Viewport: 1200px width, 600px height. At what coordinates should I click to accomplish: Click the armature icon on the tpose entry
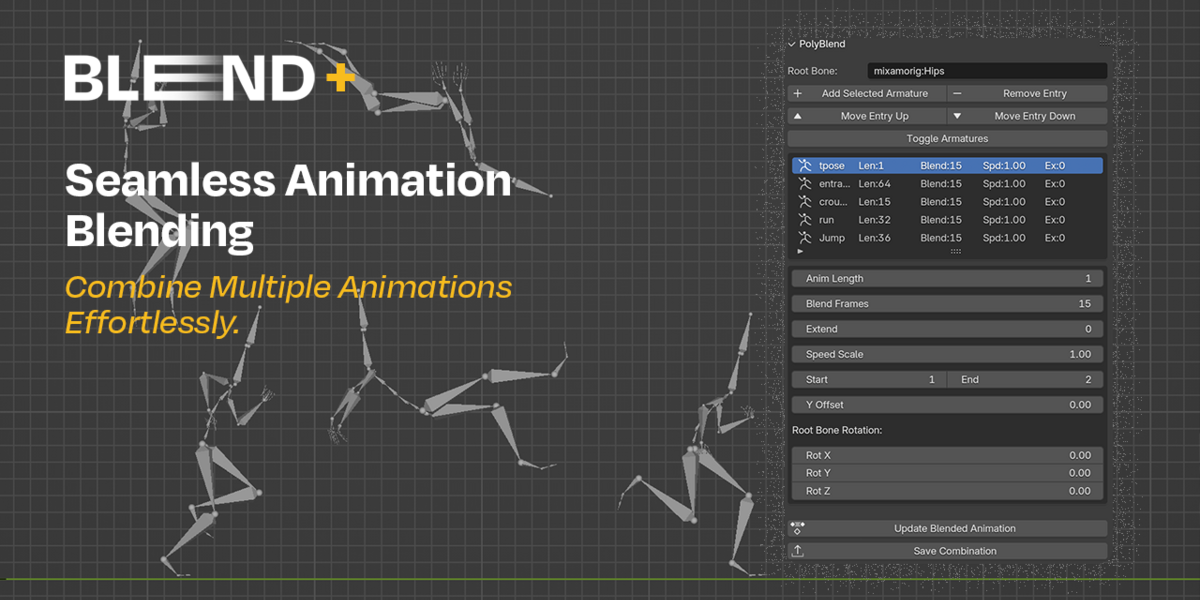pos(804,166)
